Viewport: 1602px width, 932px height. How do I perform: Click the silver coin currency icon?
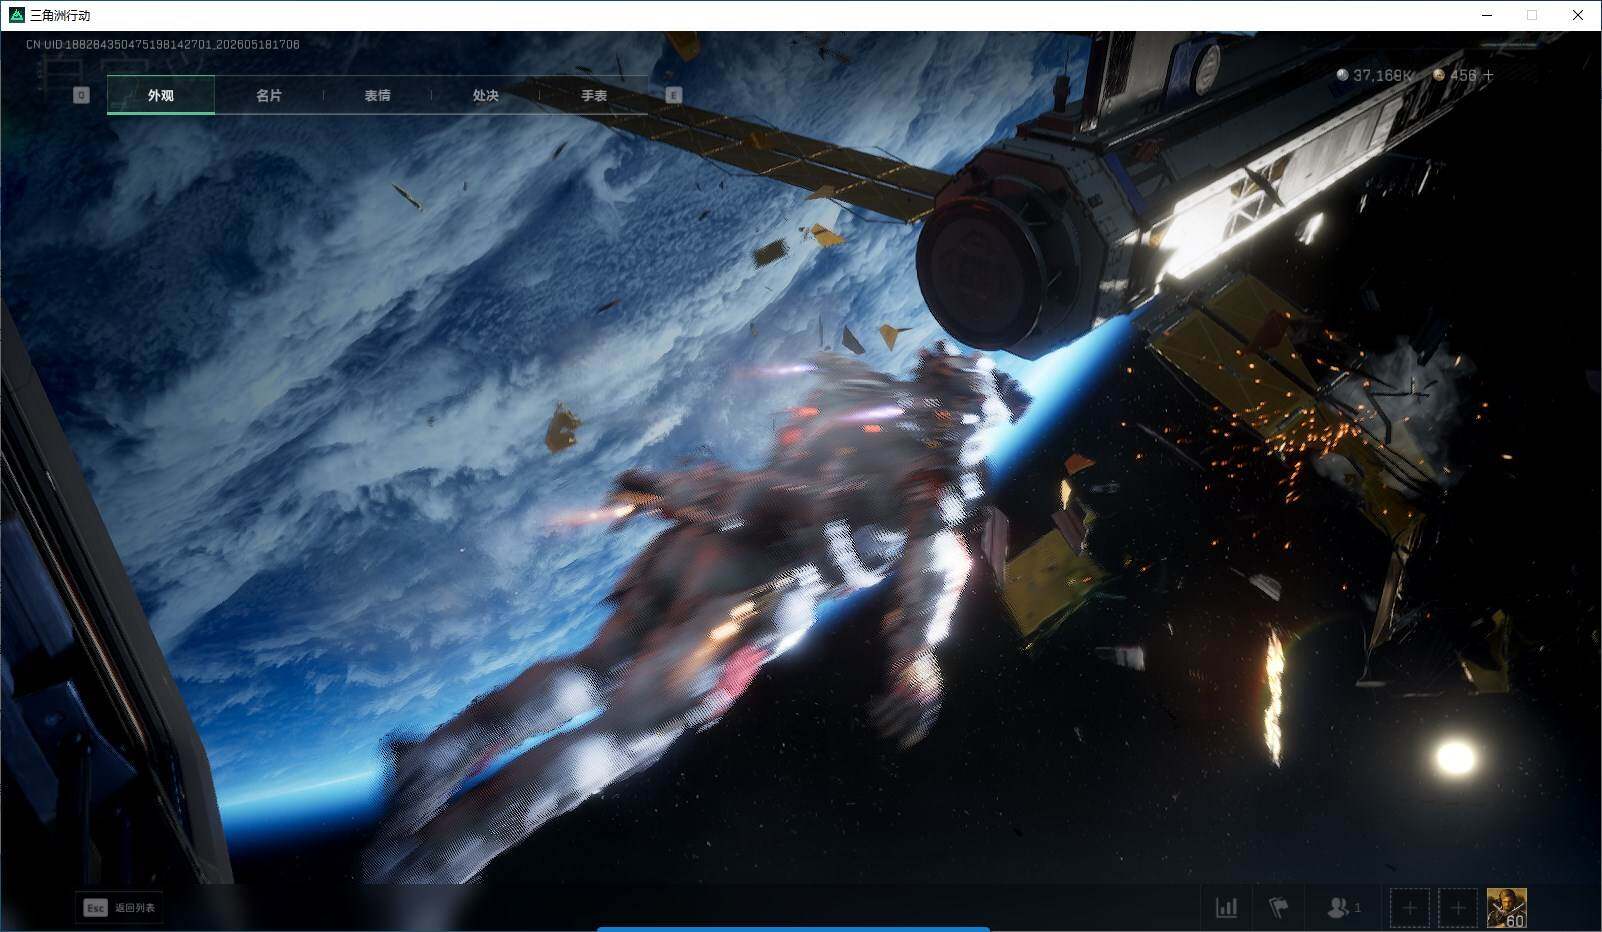pos(1342,75)
